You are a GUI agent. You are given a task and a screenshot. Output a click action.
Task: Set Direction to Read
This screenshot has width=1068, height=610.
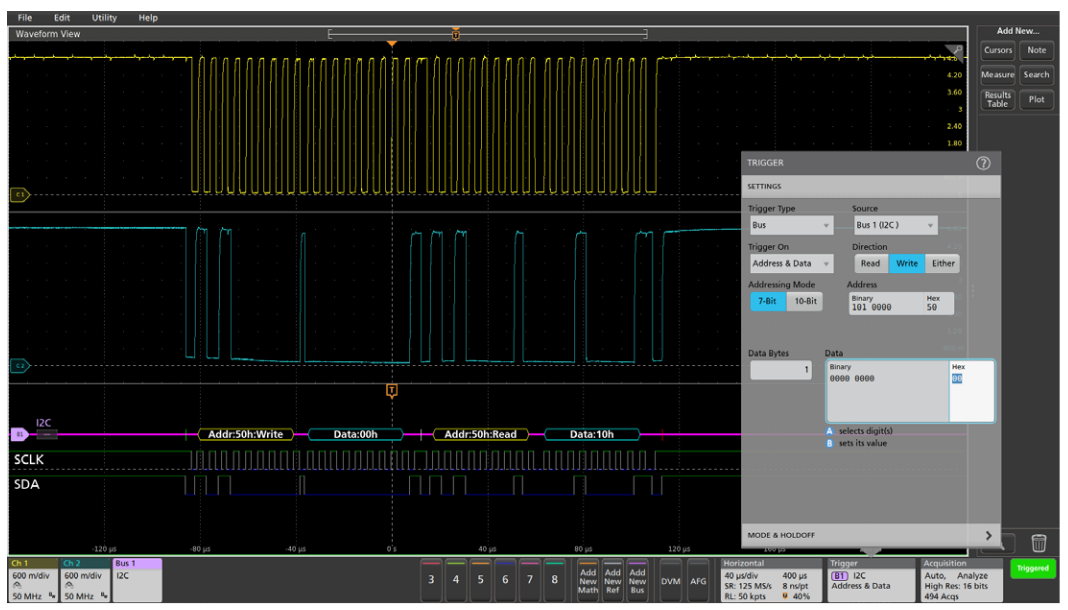pos(870,263)
